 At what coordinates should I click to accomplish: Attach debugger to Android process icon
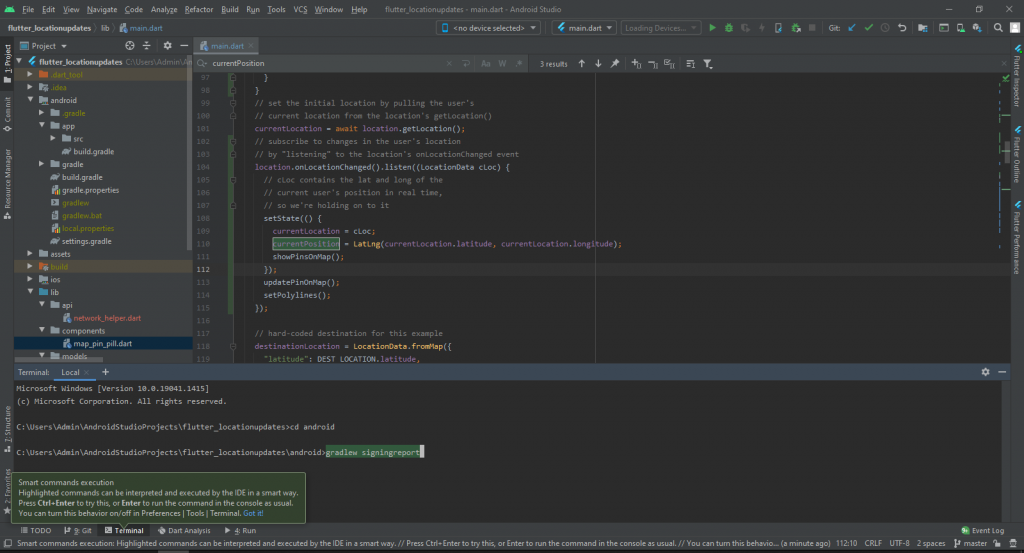(795, 28)
